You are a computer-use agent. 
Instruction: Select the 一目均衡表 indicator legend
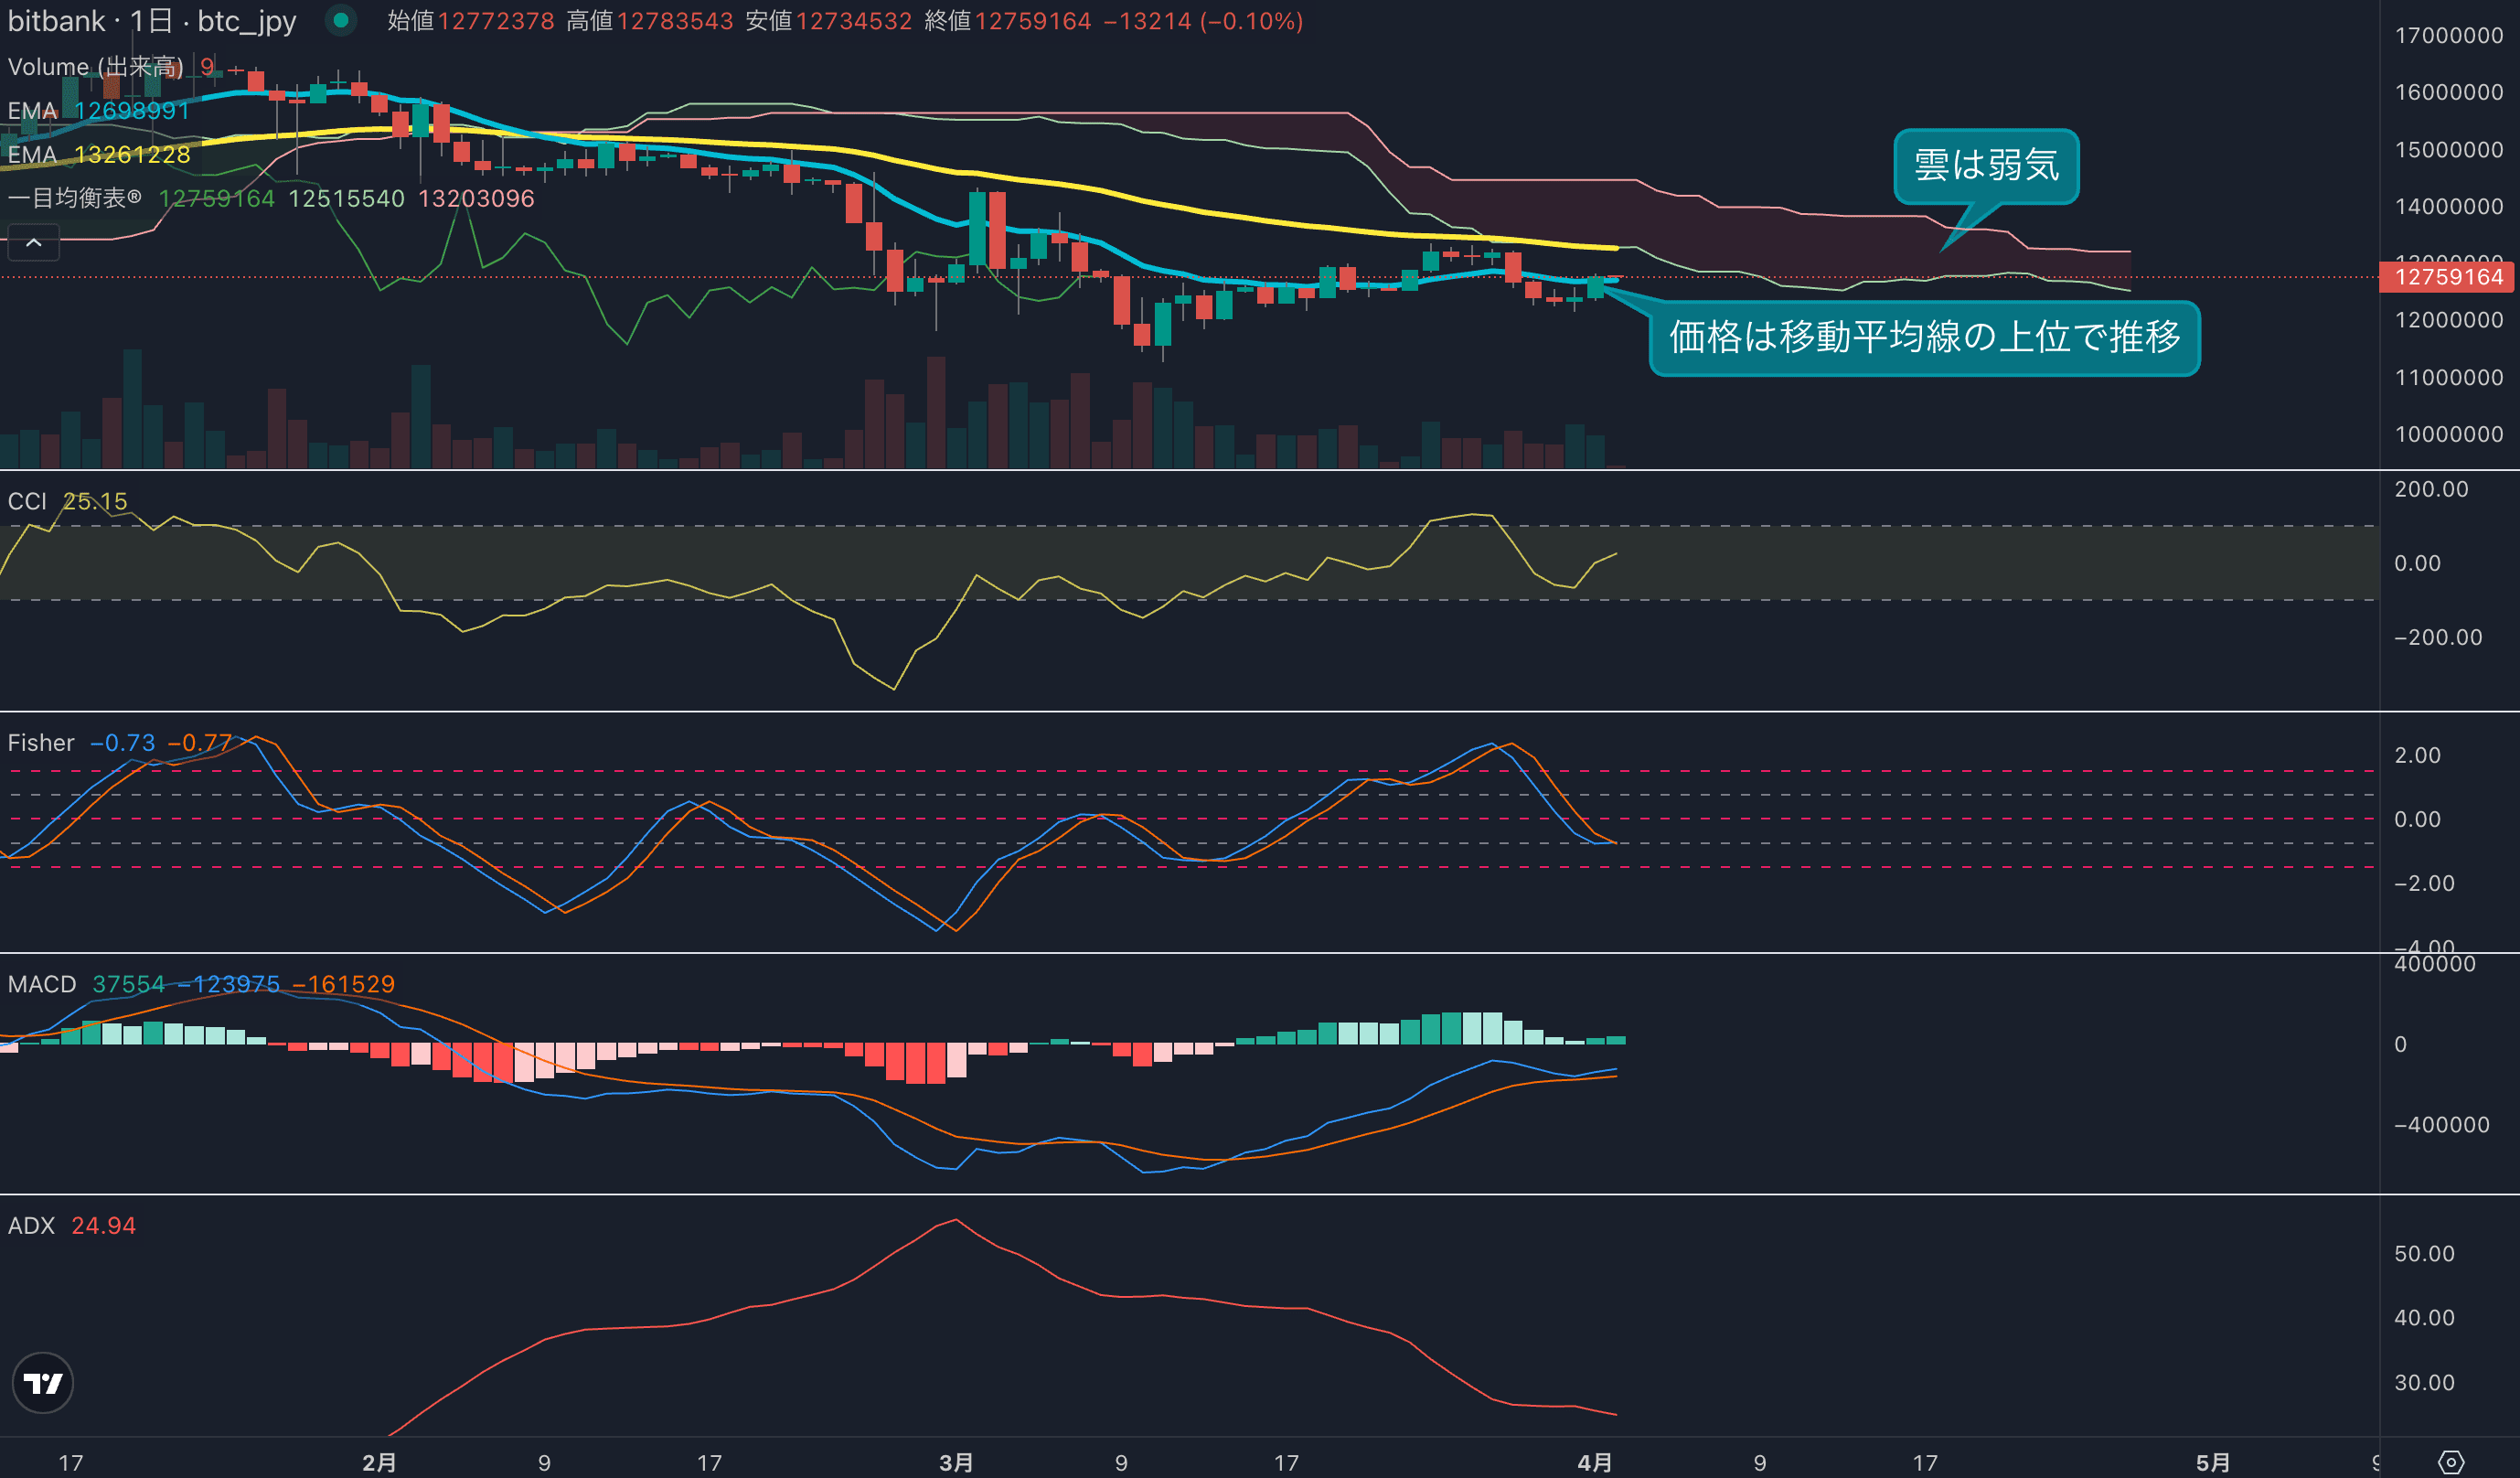[75, 198]
